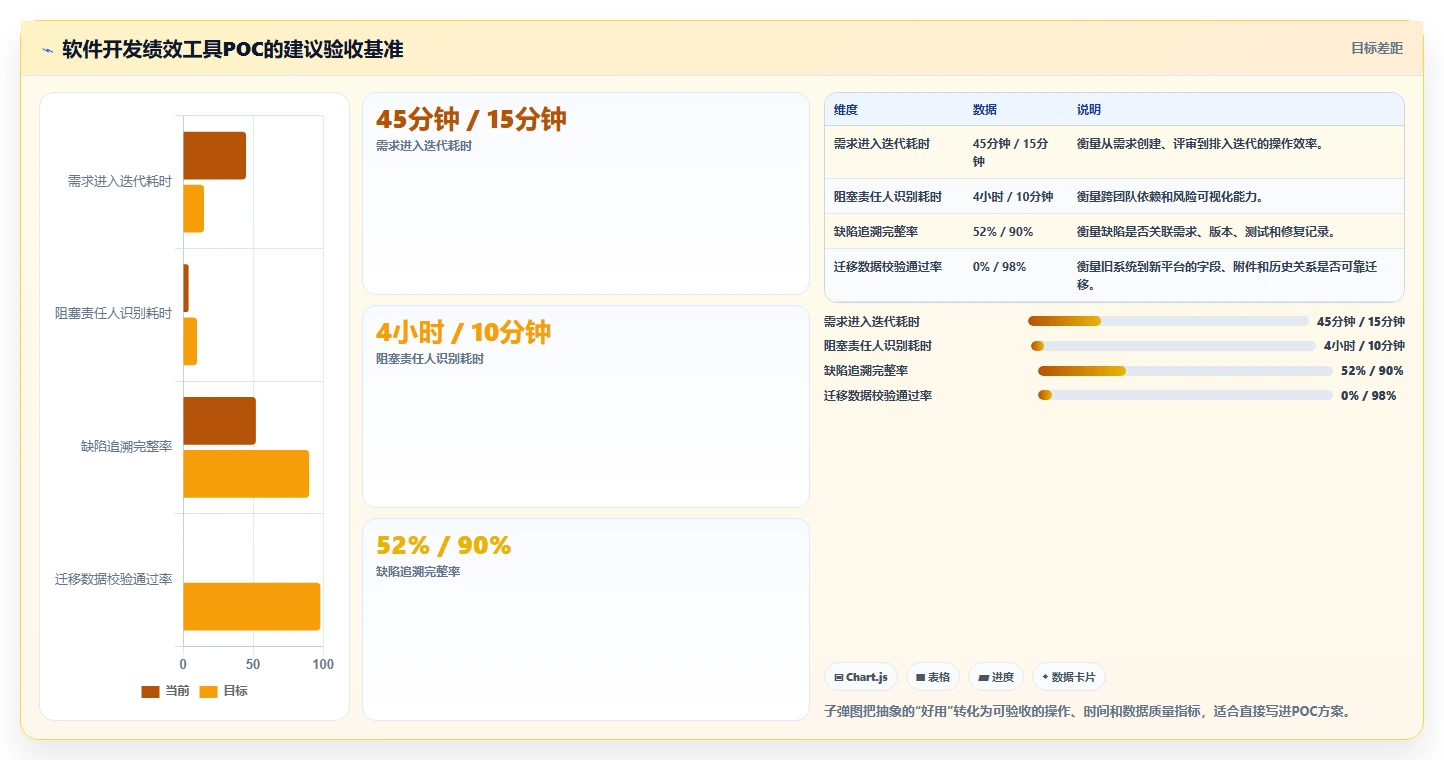Click the 数据卡片 tag chip
The height and width of the screenshot is (760, 1444).
pyautogui.click(x=1069, y=677)
